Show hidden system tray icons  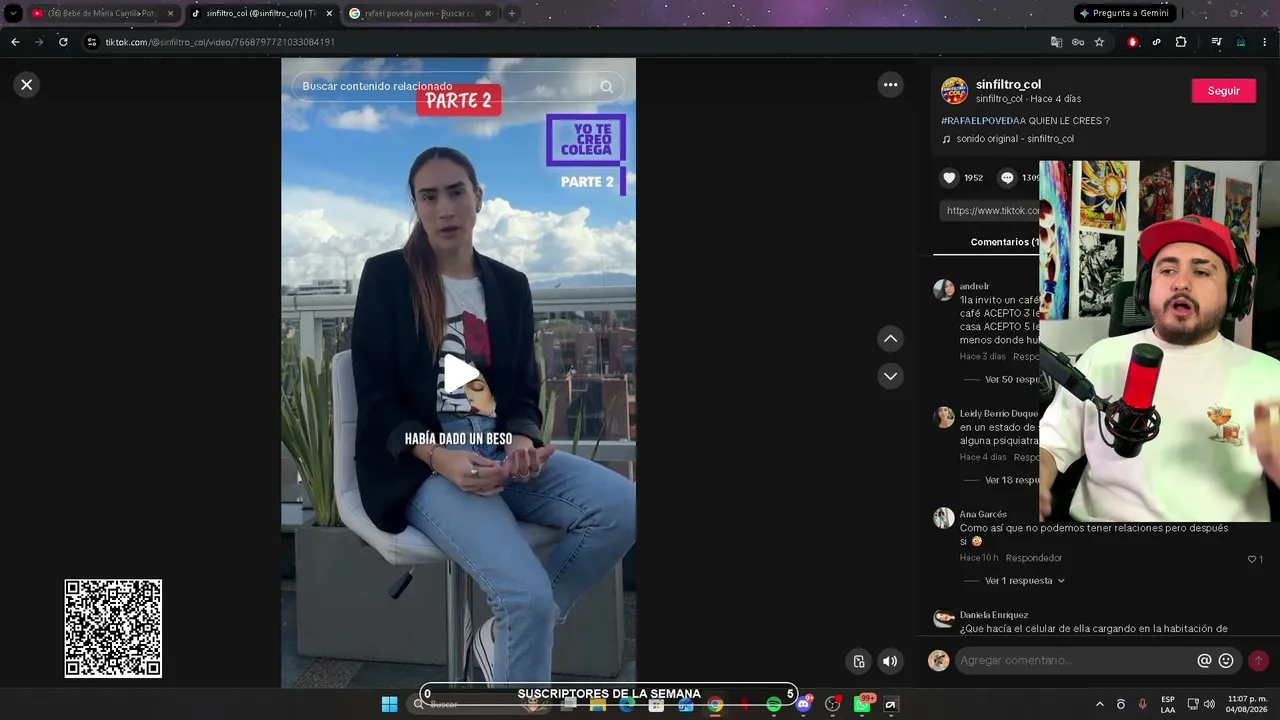(1100, 704)
